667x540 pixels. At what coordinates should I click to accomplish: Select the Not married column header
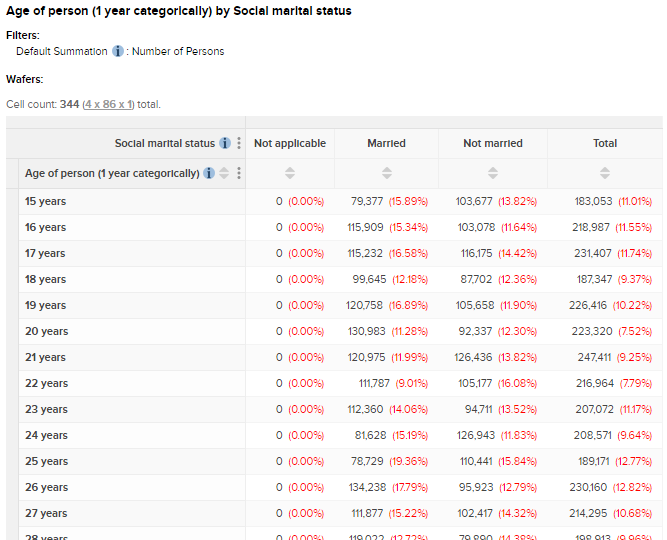[493, 143]
